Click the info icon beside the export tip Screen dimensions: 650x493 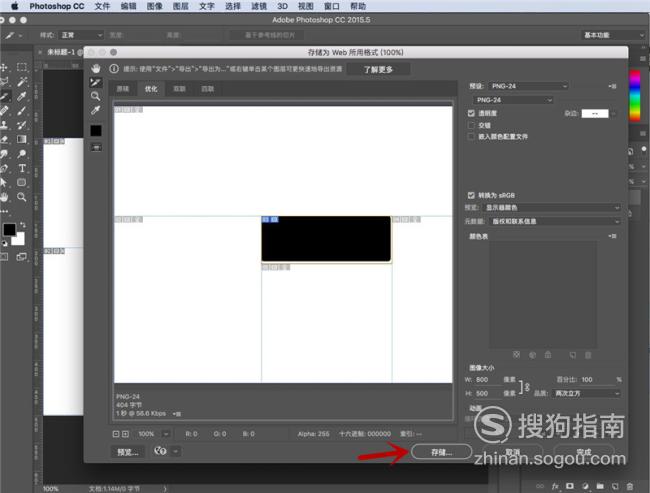pyautogui.click(x=114, y=69)
